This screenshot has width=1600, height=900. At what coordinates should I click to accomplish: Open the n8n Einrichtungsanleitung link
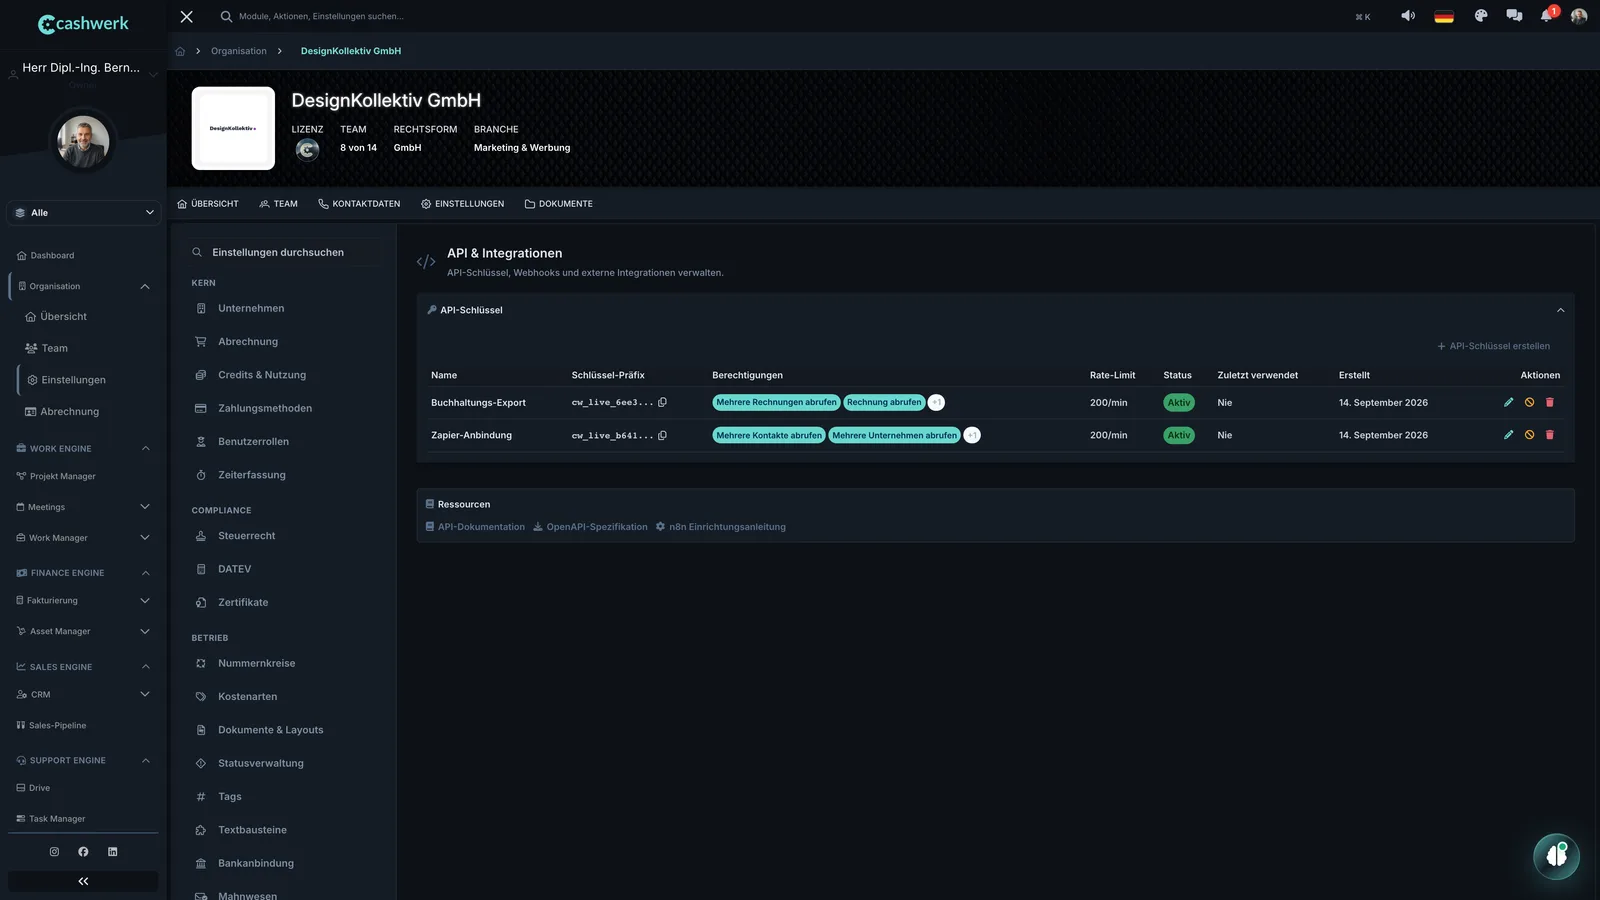720,527
